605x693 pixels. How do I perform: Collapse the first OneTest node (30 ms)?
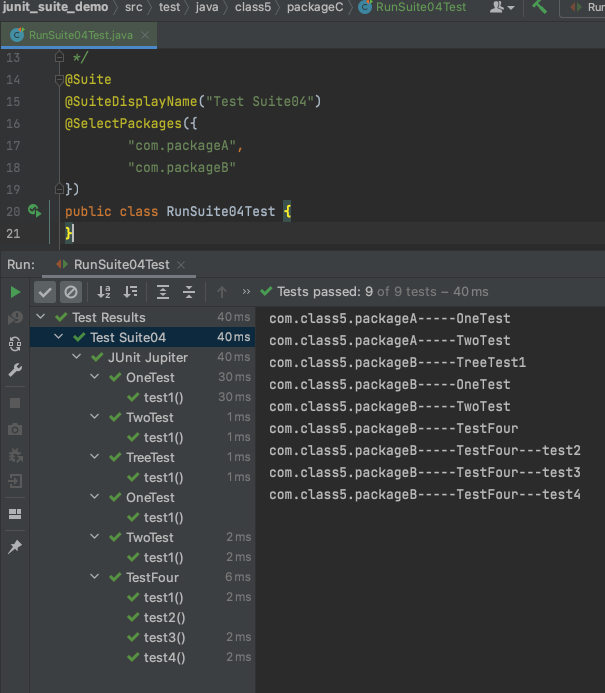coord(95,377)
